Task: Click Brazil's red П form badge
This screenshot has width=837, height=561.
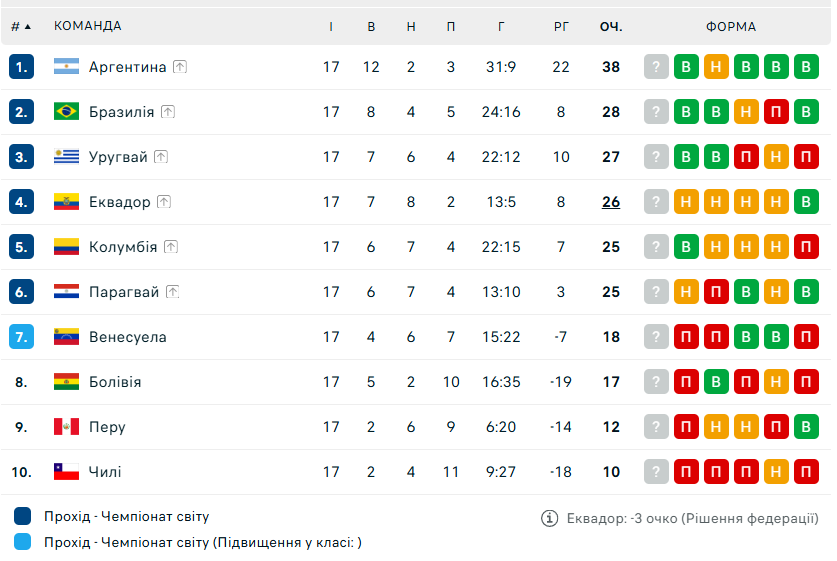Action: pos(776,112)
